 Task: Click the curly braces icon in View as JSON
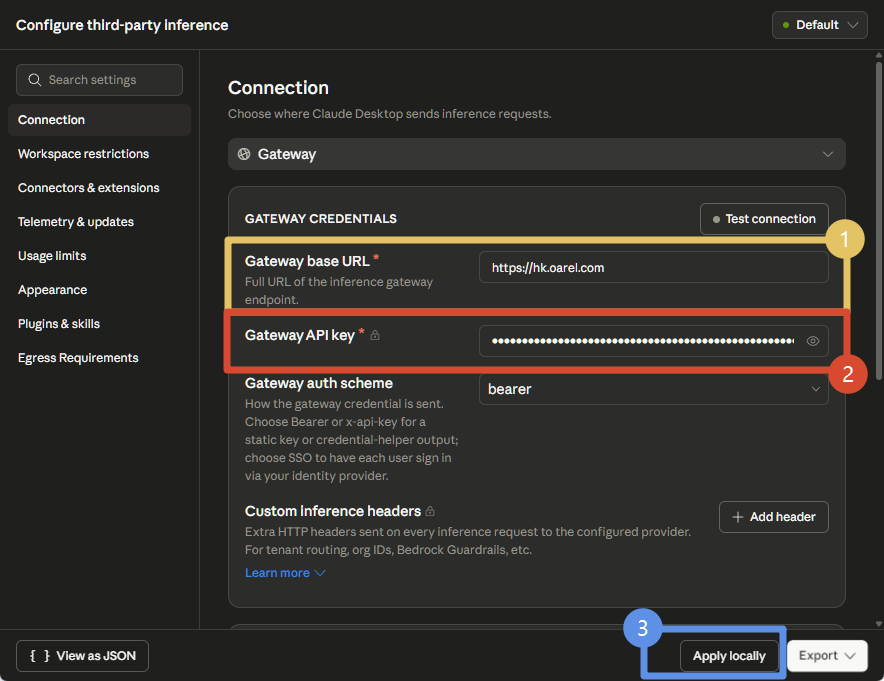point(40,656)
